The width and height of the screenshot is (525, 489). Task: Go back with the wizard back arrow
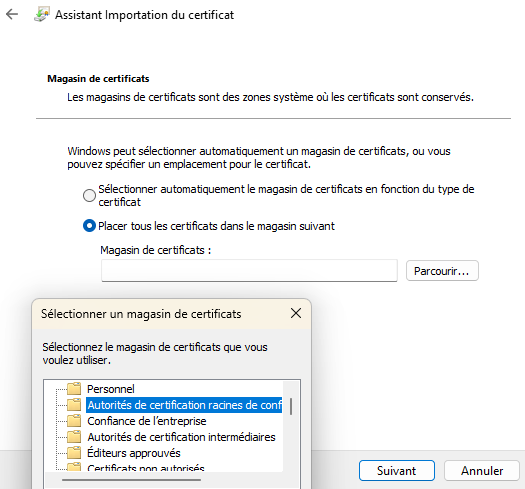[12, 14]
